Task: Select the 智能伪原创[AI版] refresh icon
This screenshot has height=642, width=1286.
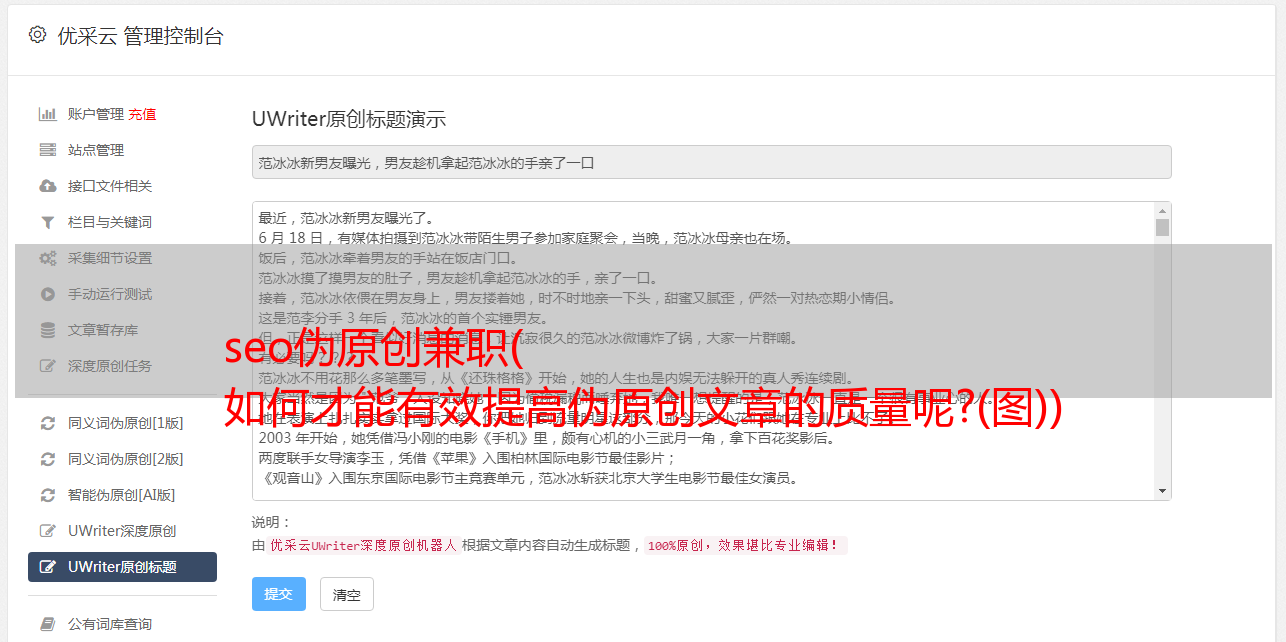Action: click(47, 495)
